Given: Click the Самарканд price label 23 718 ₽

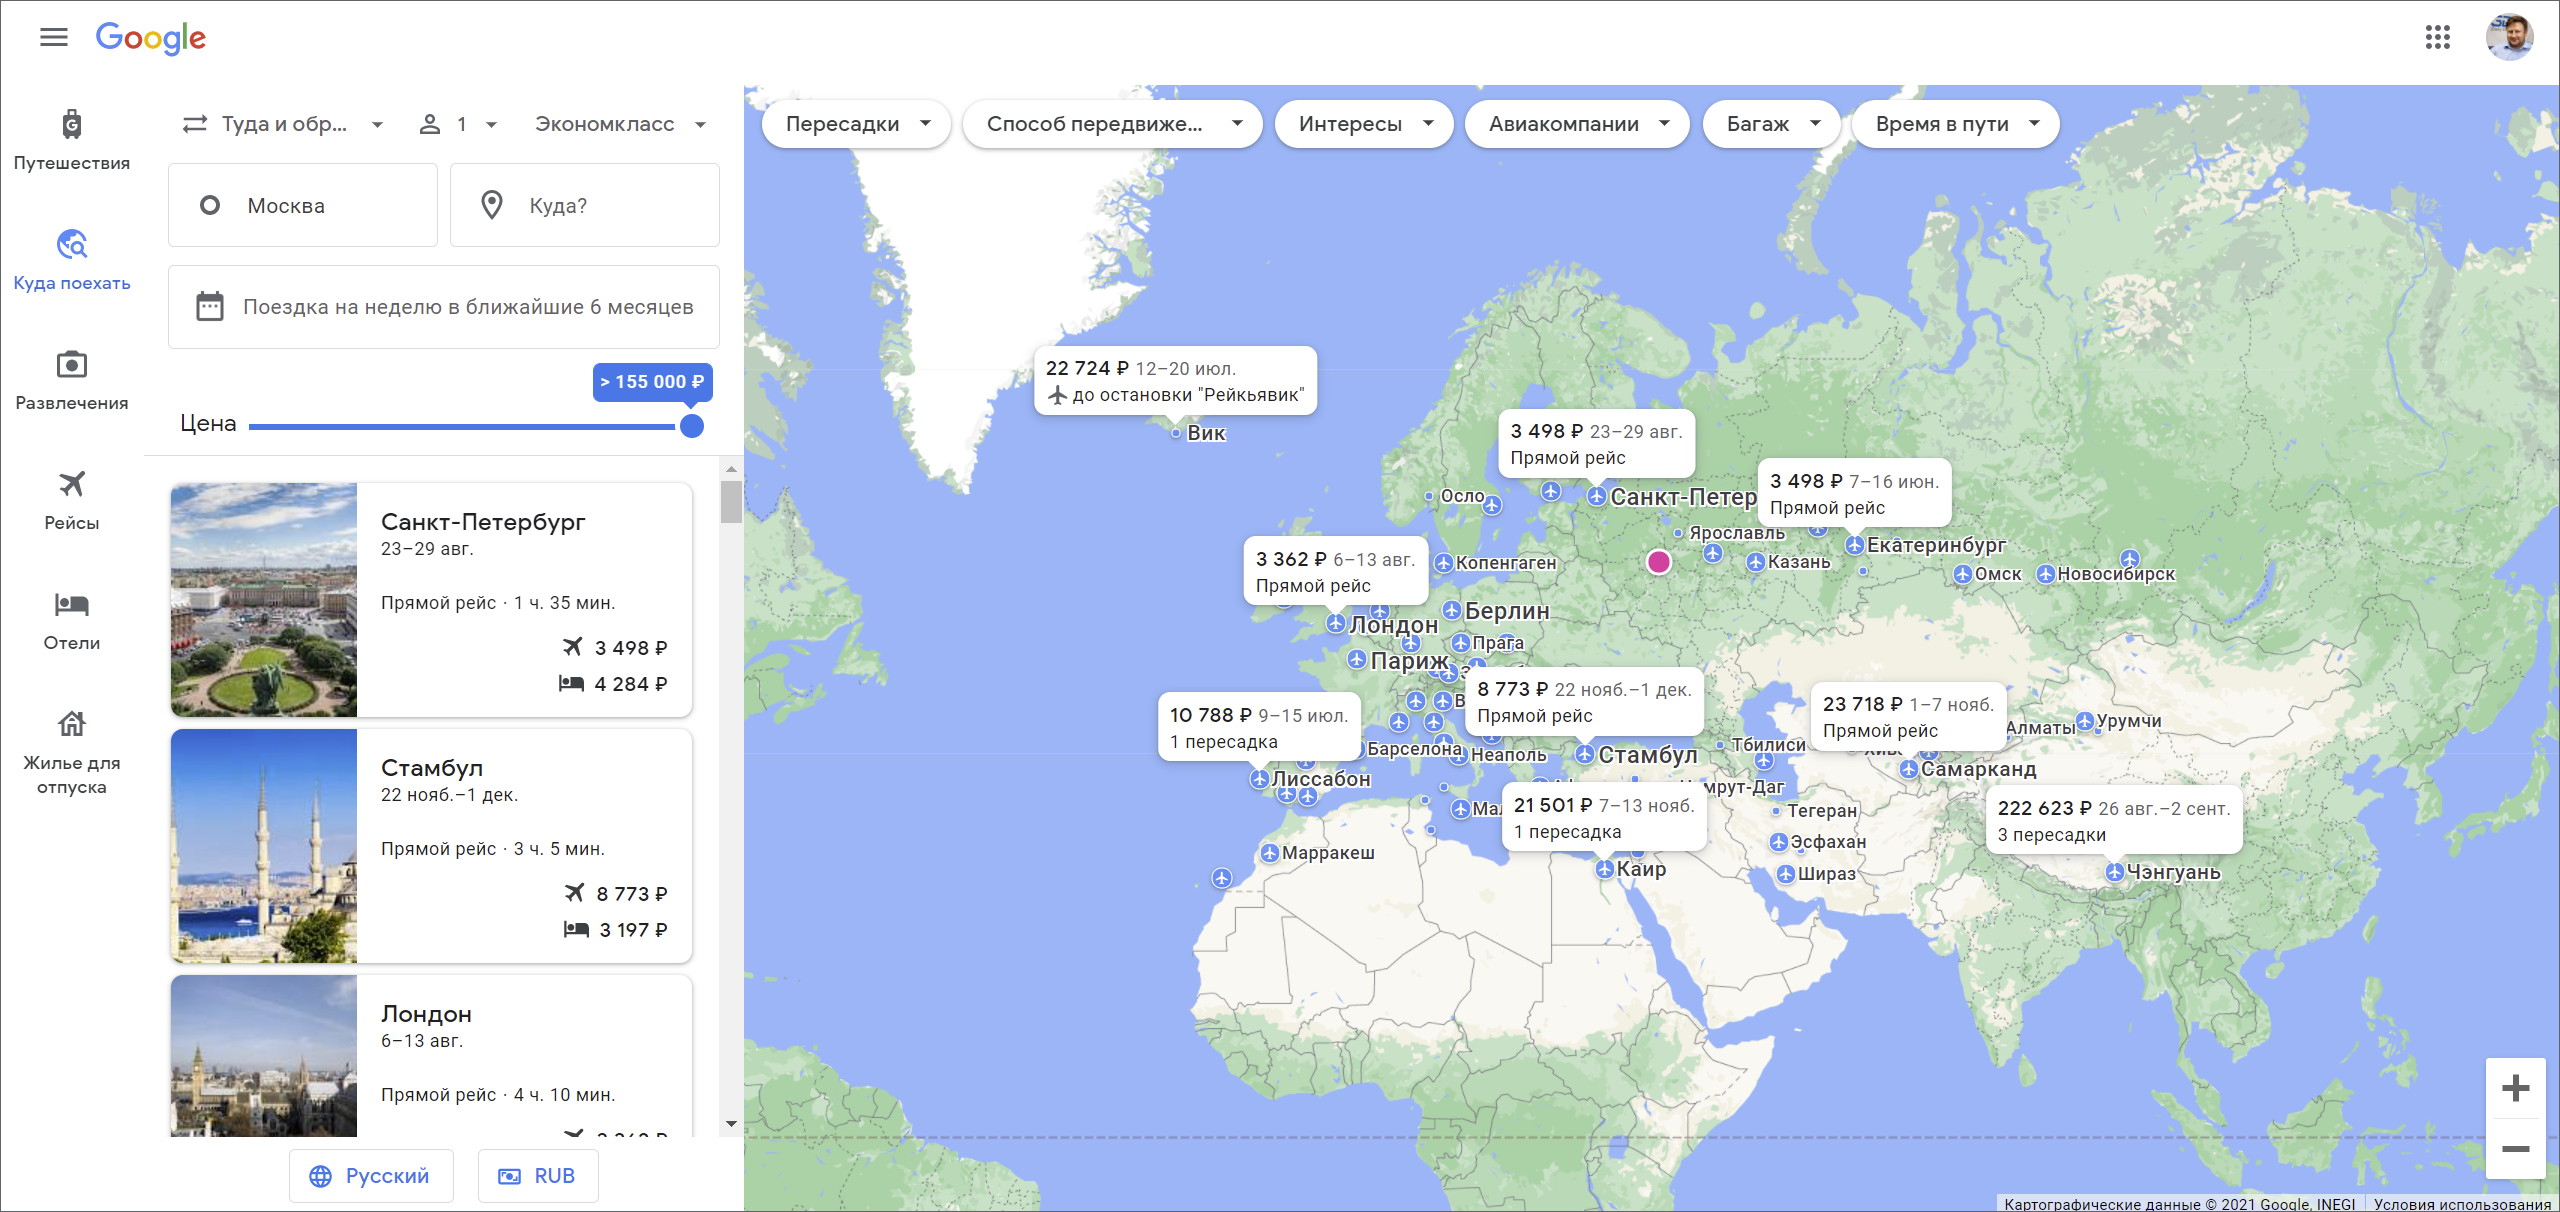Looking at the screenshot, I should [1909, 717].
